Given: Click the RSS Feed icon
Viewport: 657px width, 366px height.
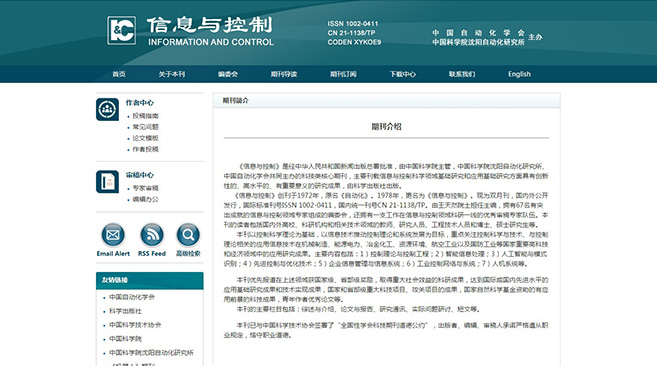Looking at the screenshot, I should (x=152, y=235).
